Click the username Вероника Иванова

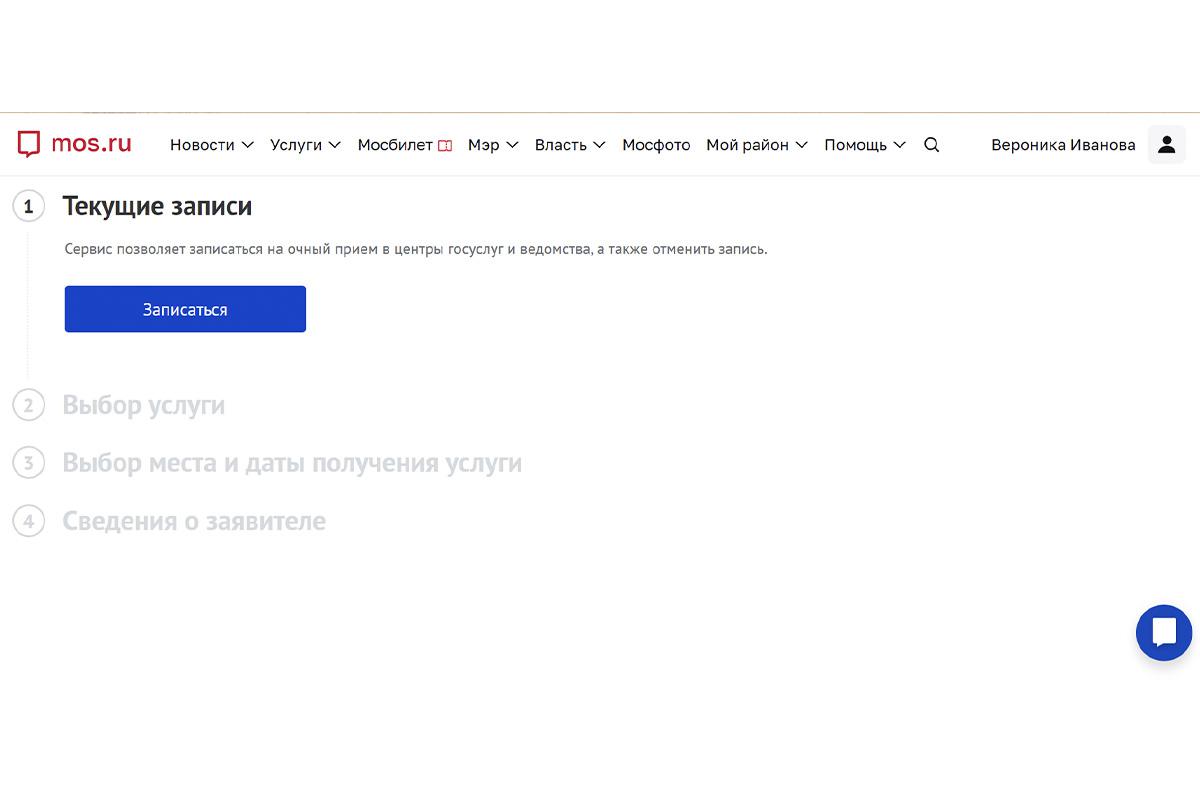click(x=1063, y=145)
